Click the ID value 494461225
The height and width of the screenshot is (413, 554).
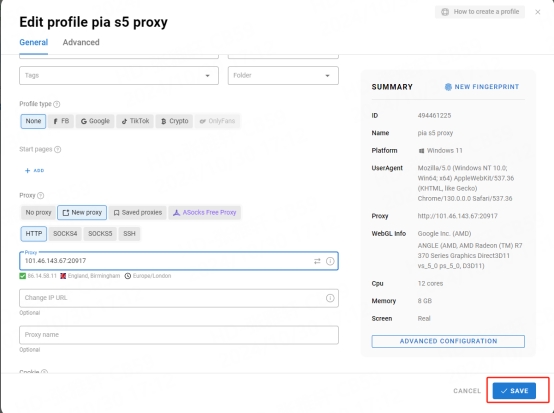click(434, 116)
